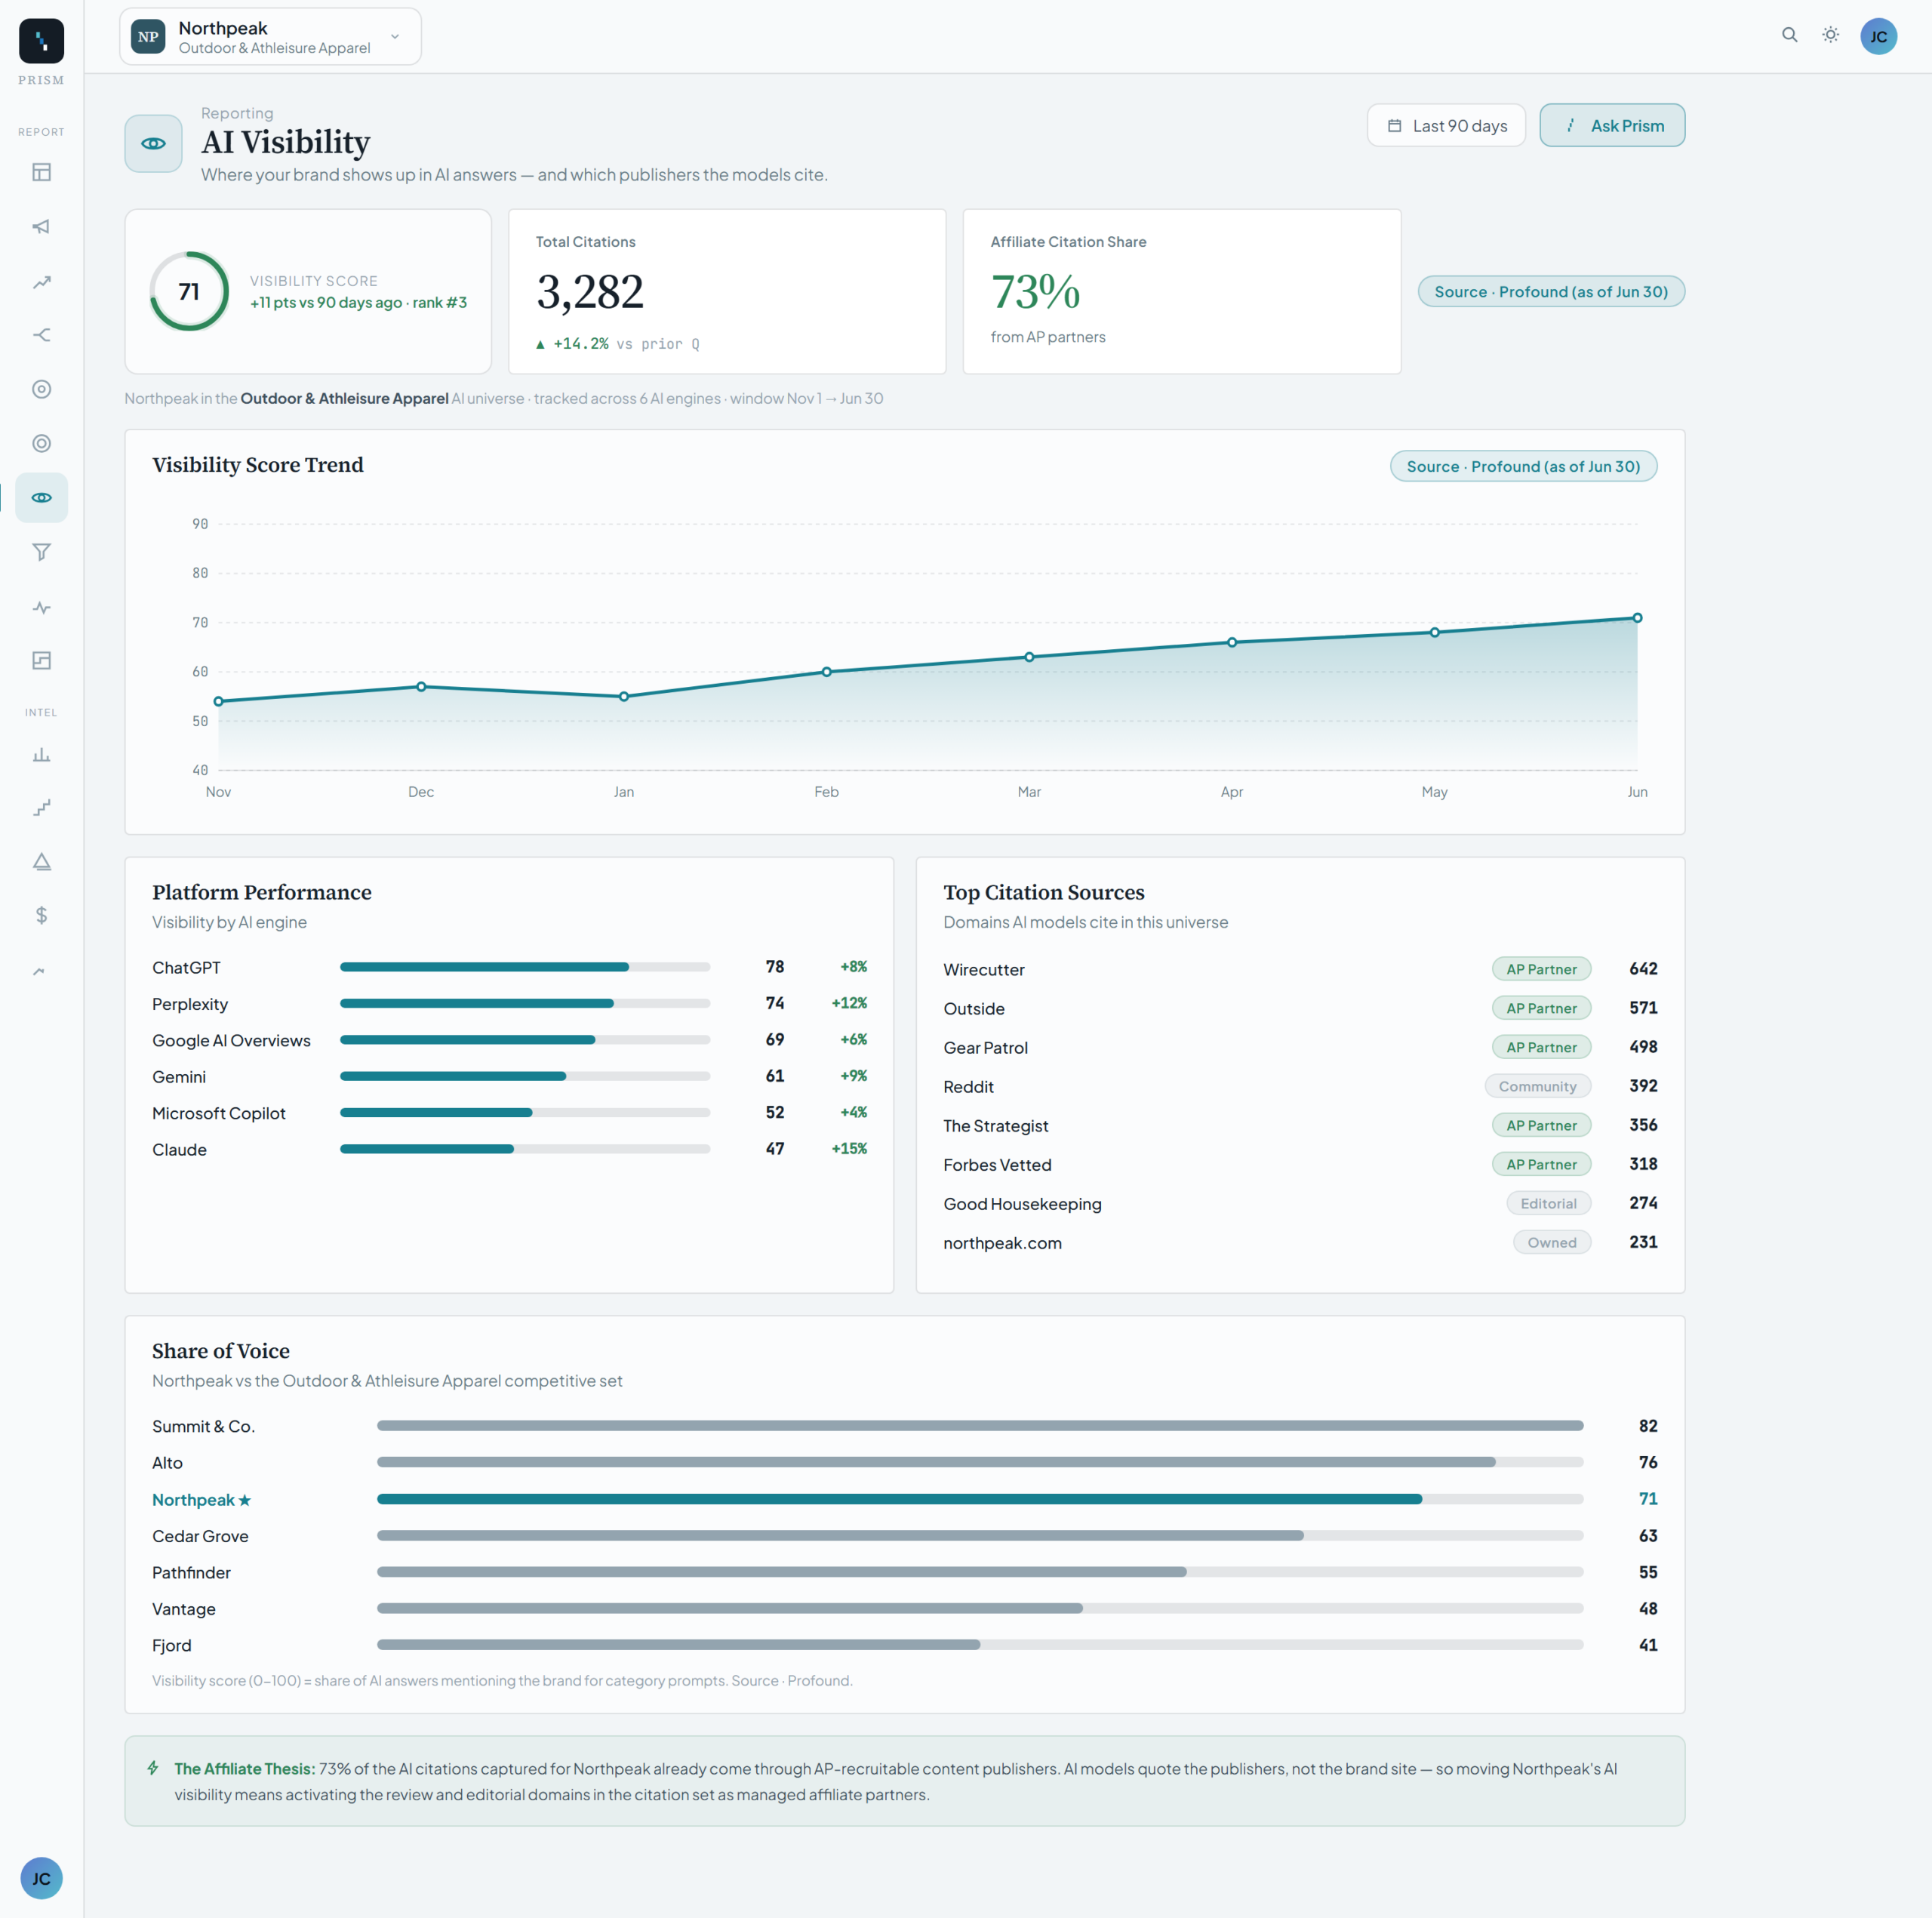Image resolution: width=1932 pixels, height=1918 pixels.
Task: Click the Jan data point on trend chart
Action: point(624,696)
